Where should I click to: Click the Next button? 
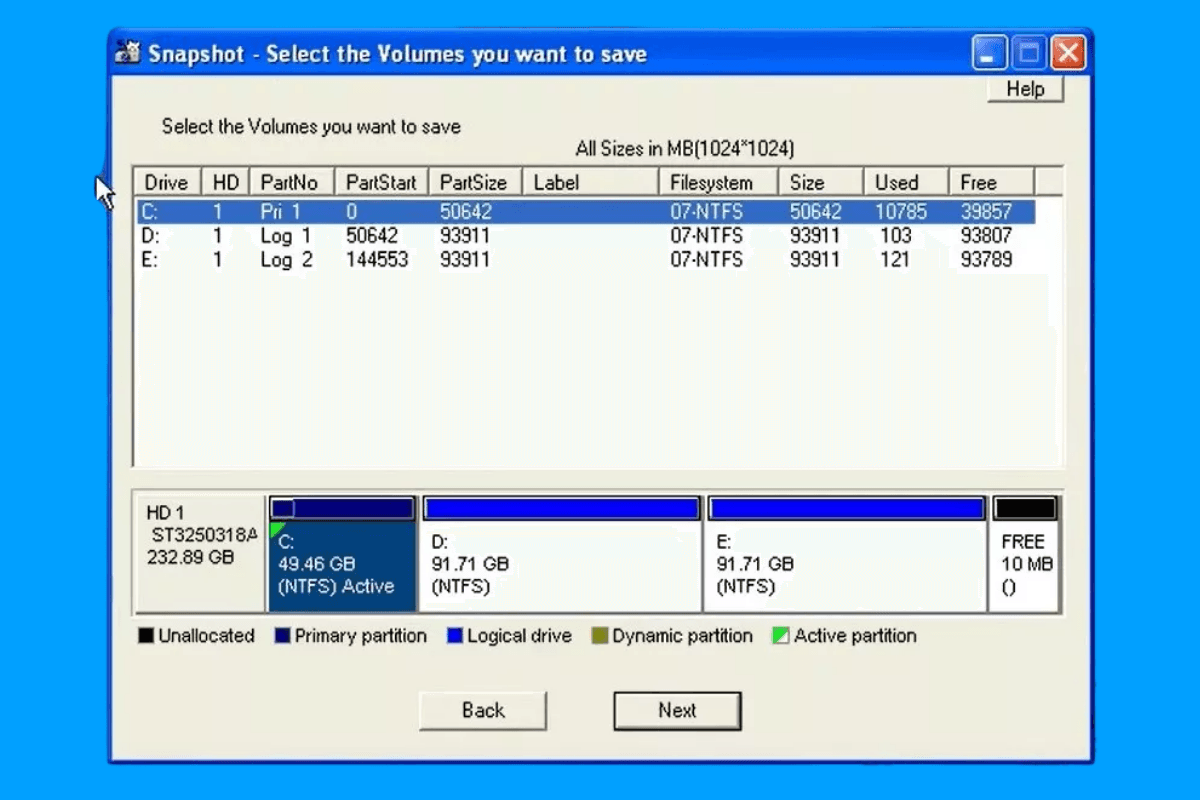(x=677, y=710)
